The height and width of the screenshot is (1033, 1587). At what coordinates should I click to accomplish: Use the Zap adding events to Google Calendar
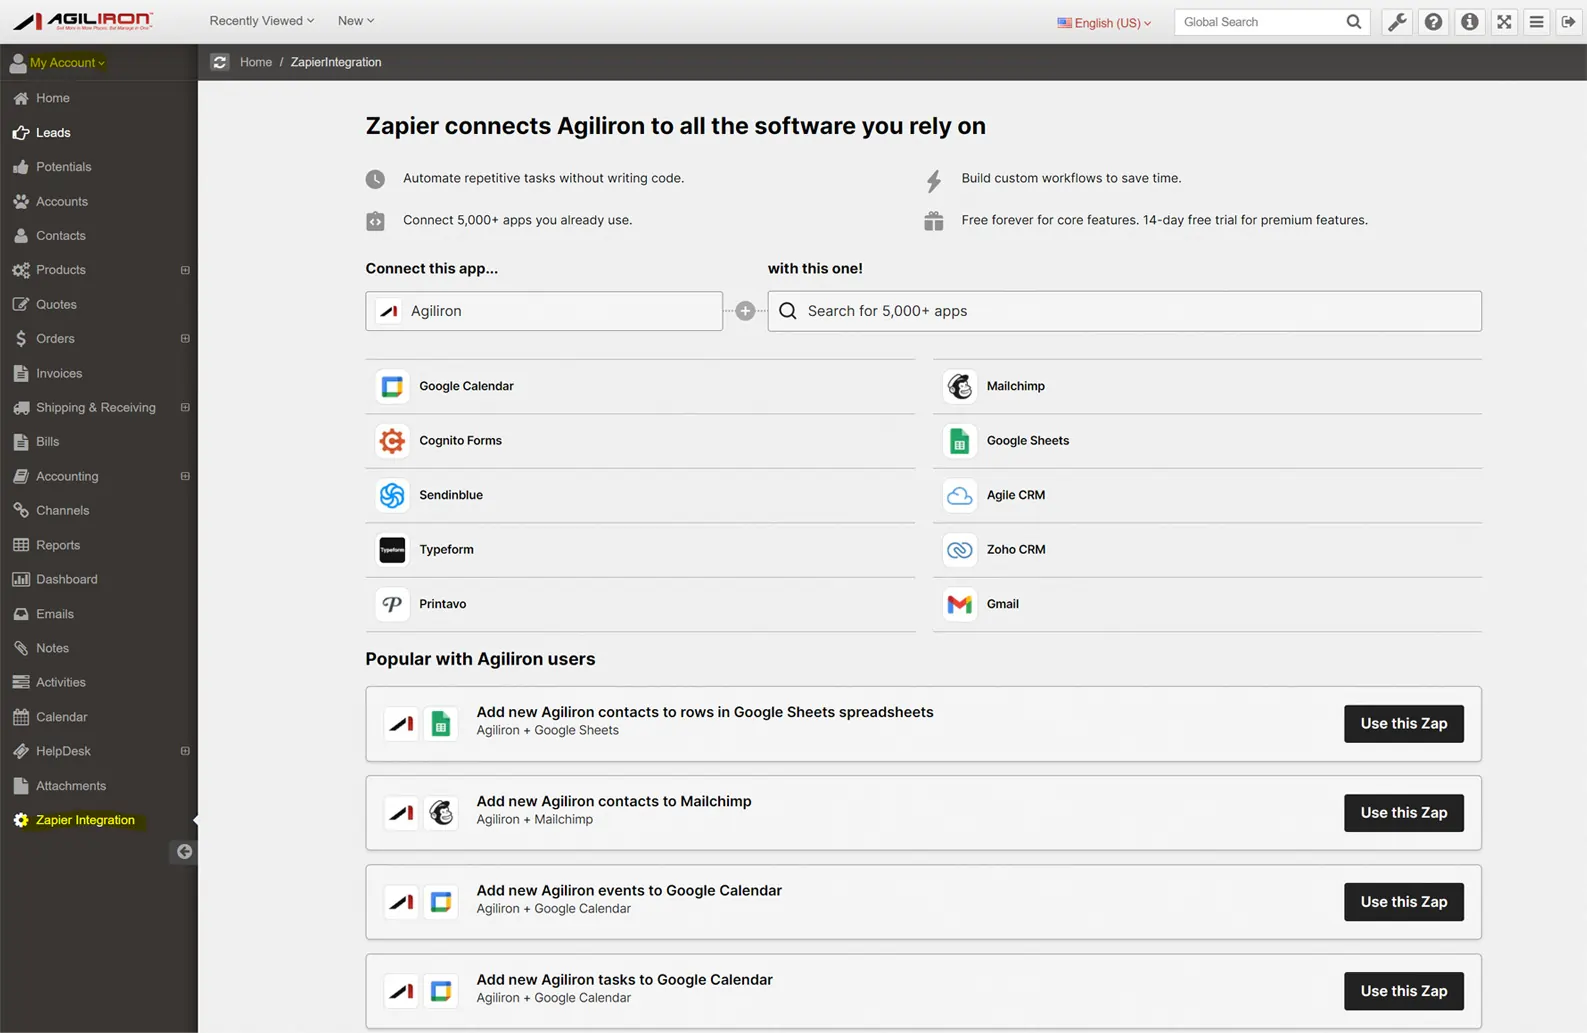[x=1403, y=902]
